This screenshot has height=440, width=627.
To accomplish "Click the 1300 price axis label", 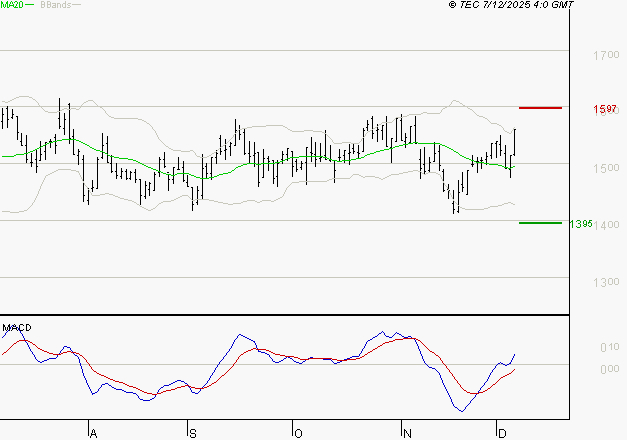I will click(606, 282).
